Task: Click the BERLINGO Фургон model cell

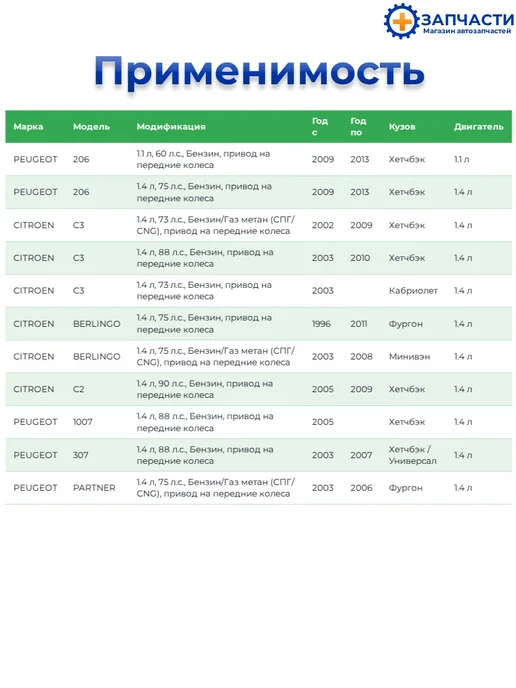Action: pos(97,324)
